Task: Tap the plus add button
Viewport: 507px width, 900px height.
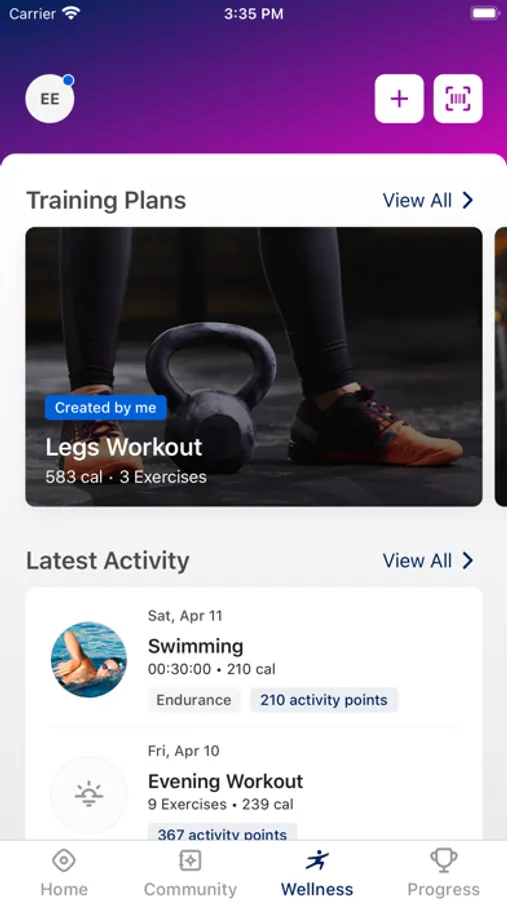Action: pos(399,99)
